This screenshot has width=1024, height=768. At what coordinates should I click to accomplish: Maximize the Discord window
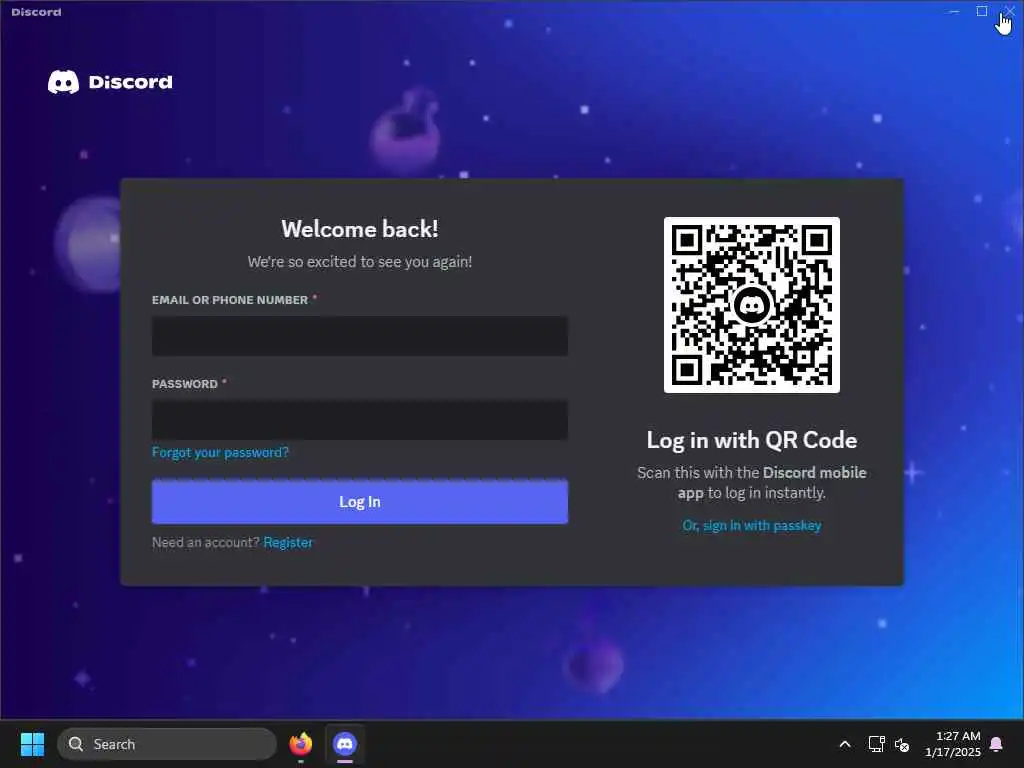(982, 11)
